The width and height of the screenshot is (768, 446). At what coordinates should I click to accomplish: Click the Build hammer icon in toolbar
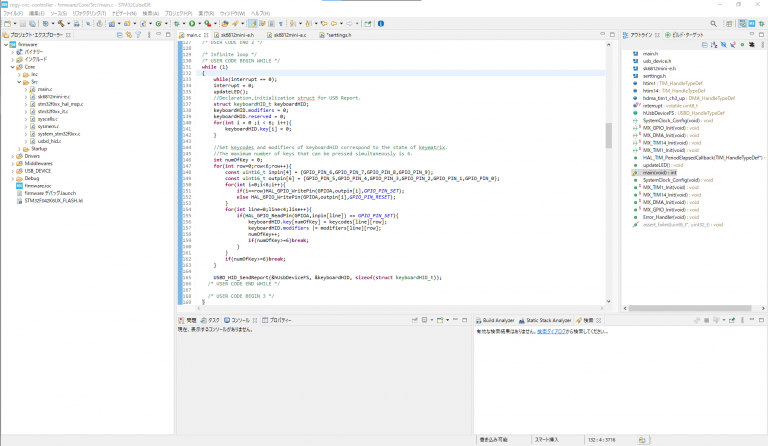click(x=60, y=22)
